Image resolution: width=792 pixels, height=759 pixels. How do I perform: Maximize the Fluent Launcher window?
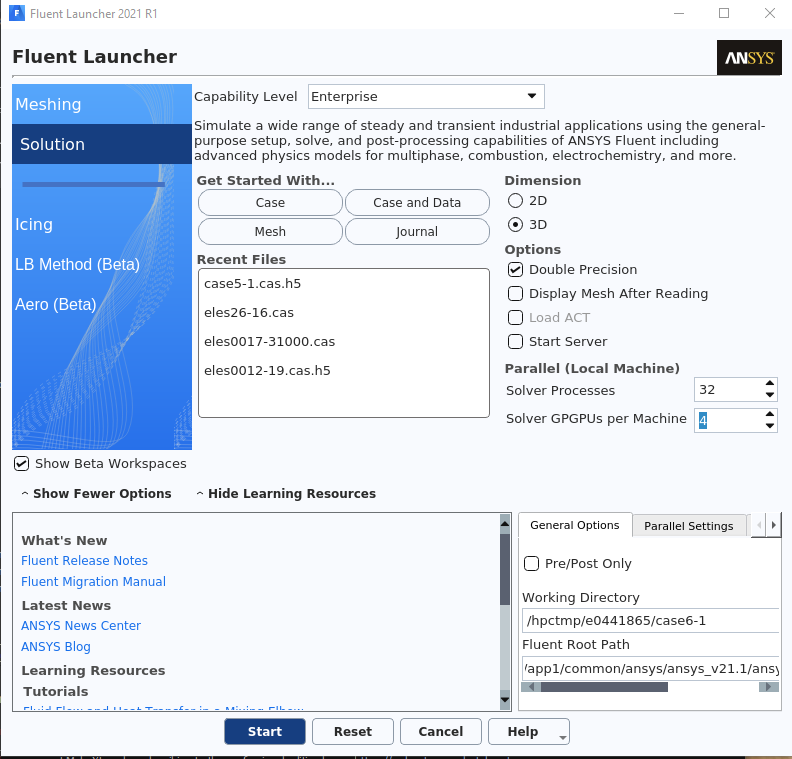coord(724,13)
